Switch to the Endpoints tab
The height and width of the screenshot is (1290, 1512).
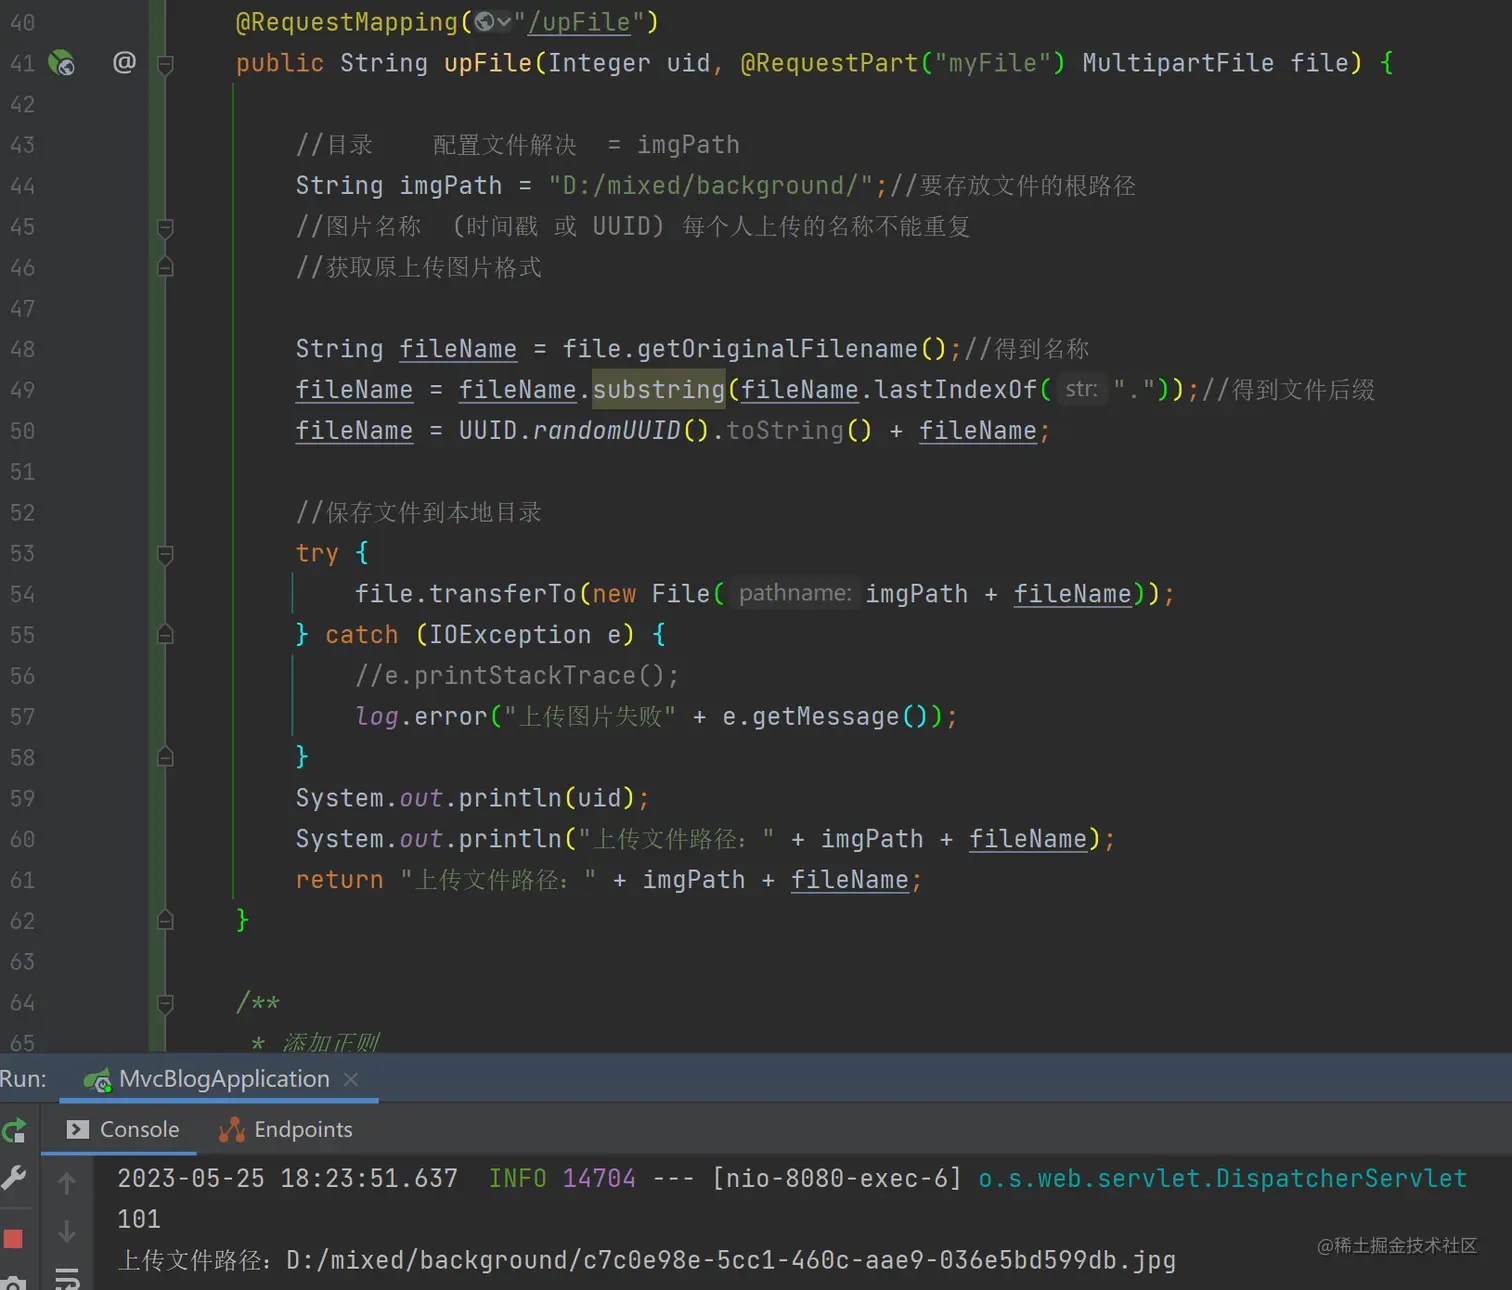(x=286, y=1129)
